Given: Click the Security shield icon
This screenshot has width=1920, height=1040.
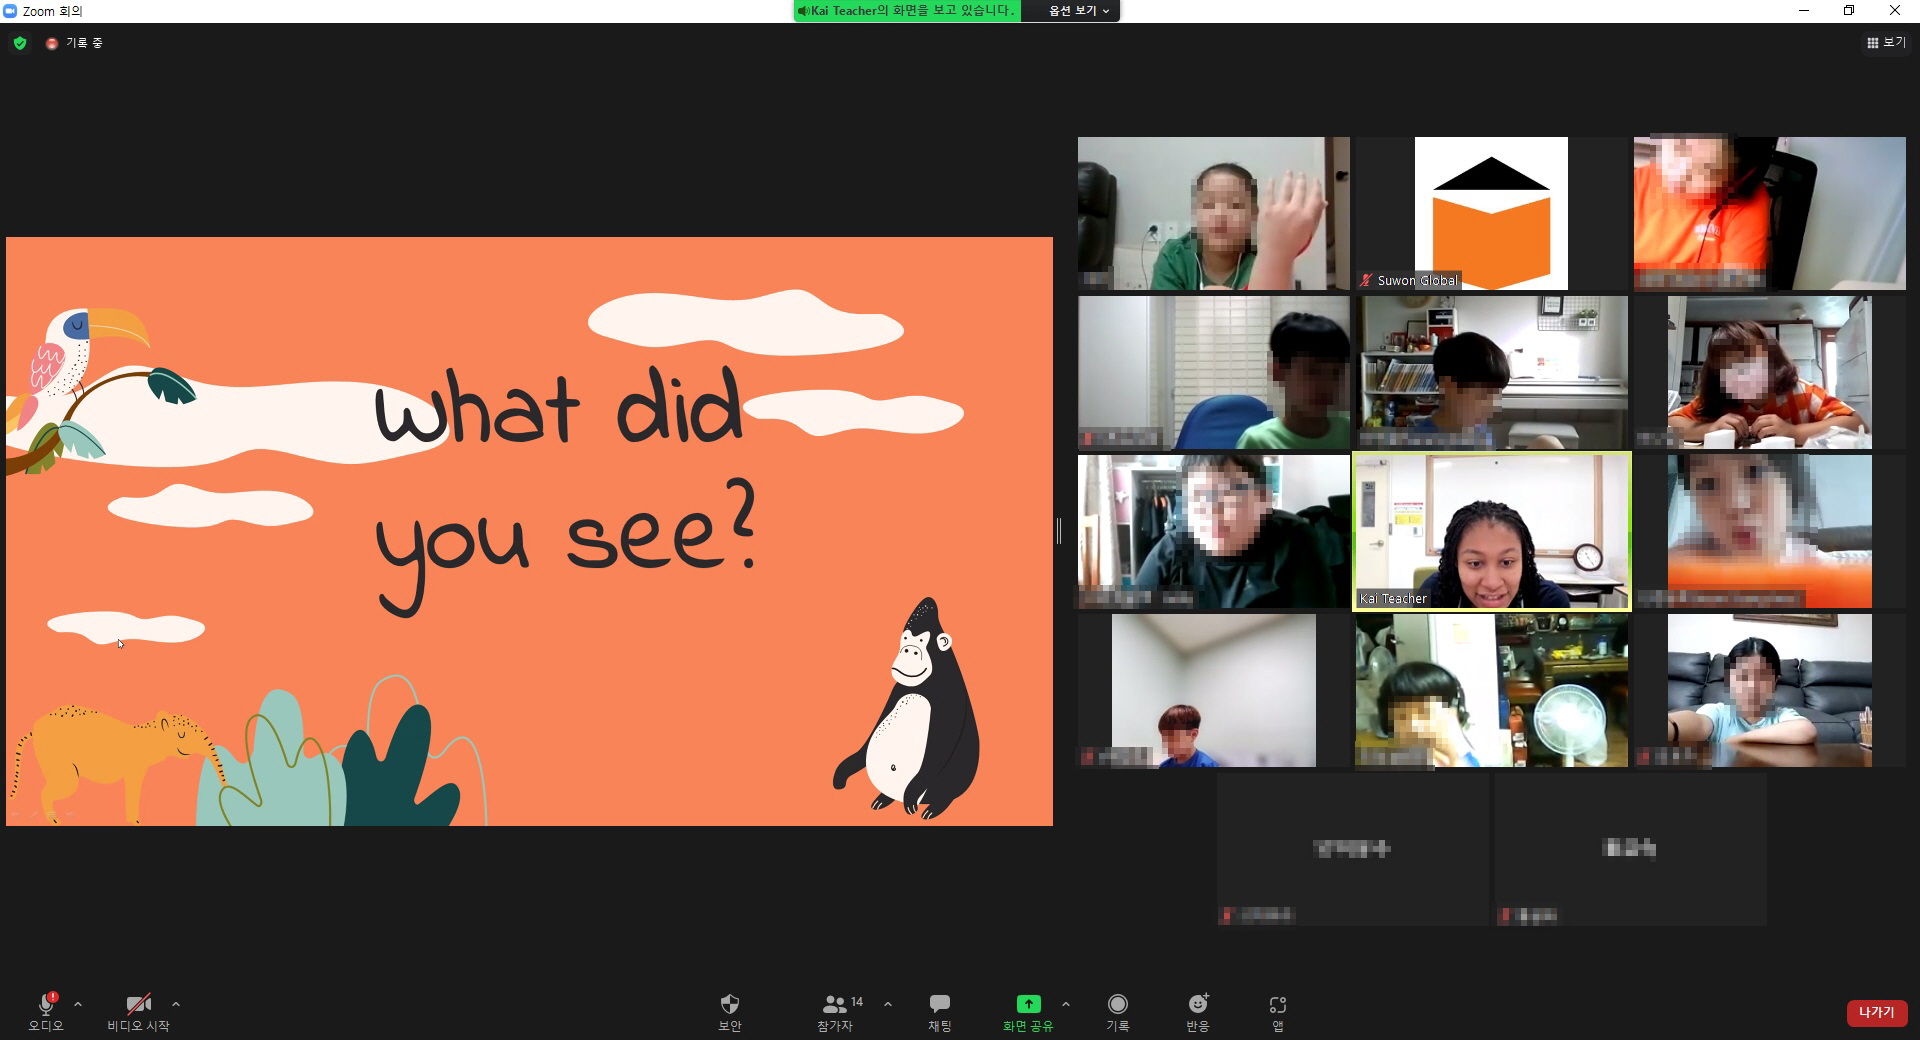Looking at the screenshot, I should pyautogui.click(x=729, y=1005).
